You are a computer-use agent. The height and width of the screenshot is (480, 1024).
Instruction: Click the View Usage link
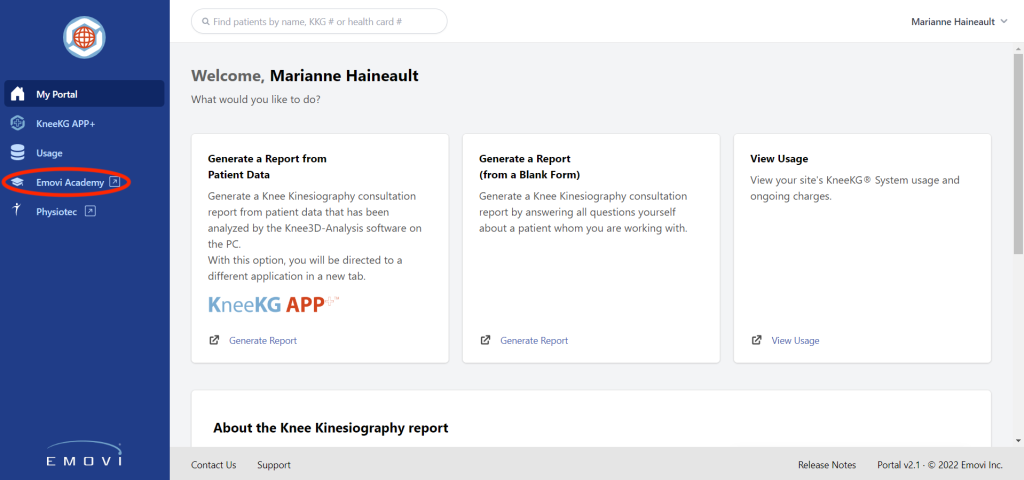click(795, 340)
